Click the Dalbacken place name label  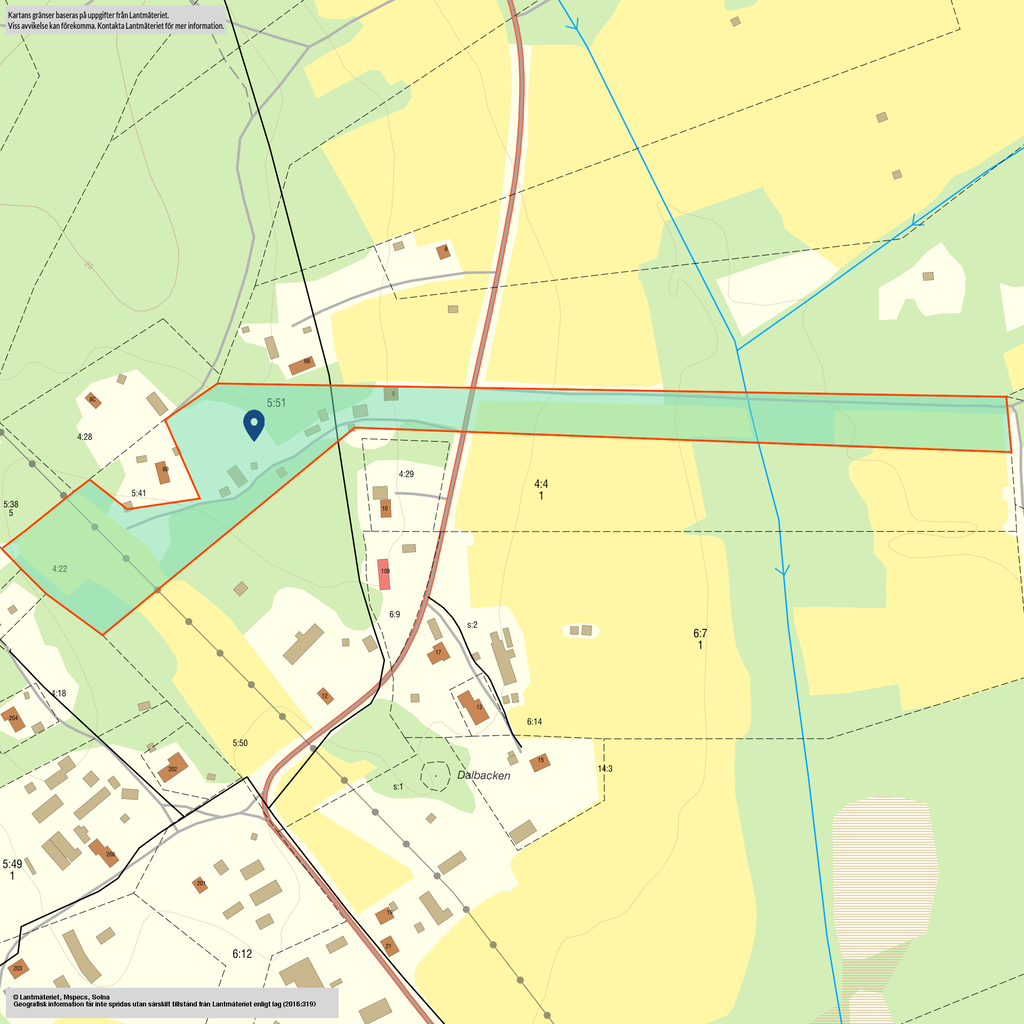484,775
